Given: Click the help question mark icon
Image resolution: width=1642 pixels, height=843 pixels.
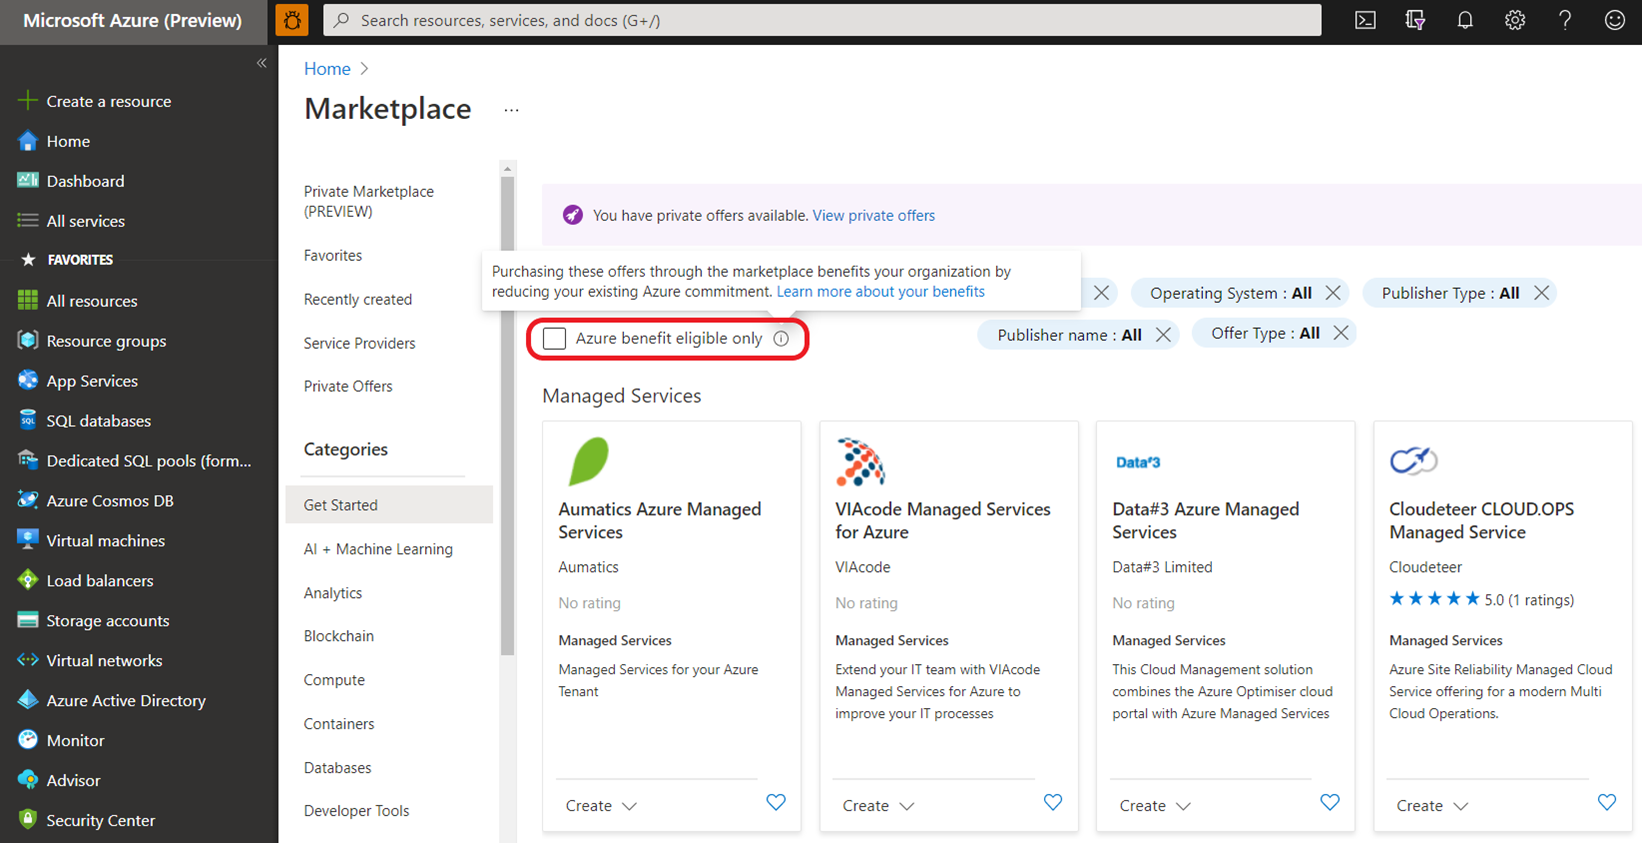Looking at the screenshot, I should (1565, 20).
